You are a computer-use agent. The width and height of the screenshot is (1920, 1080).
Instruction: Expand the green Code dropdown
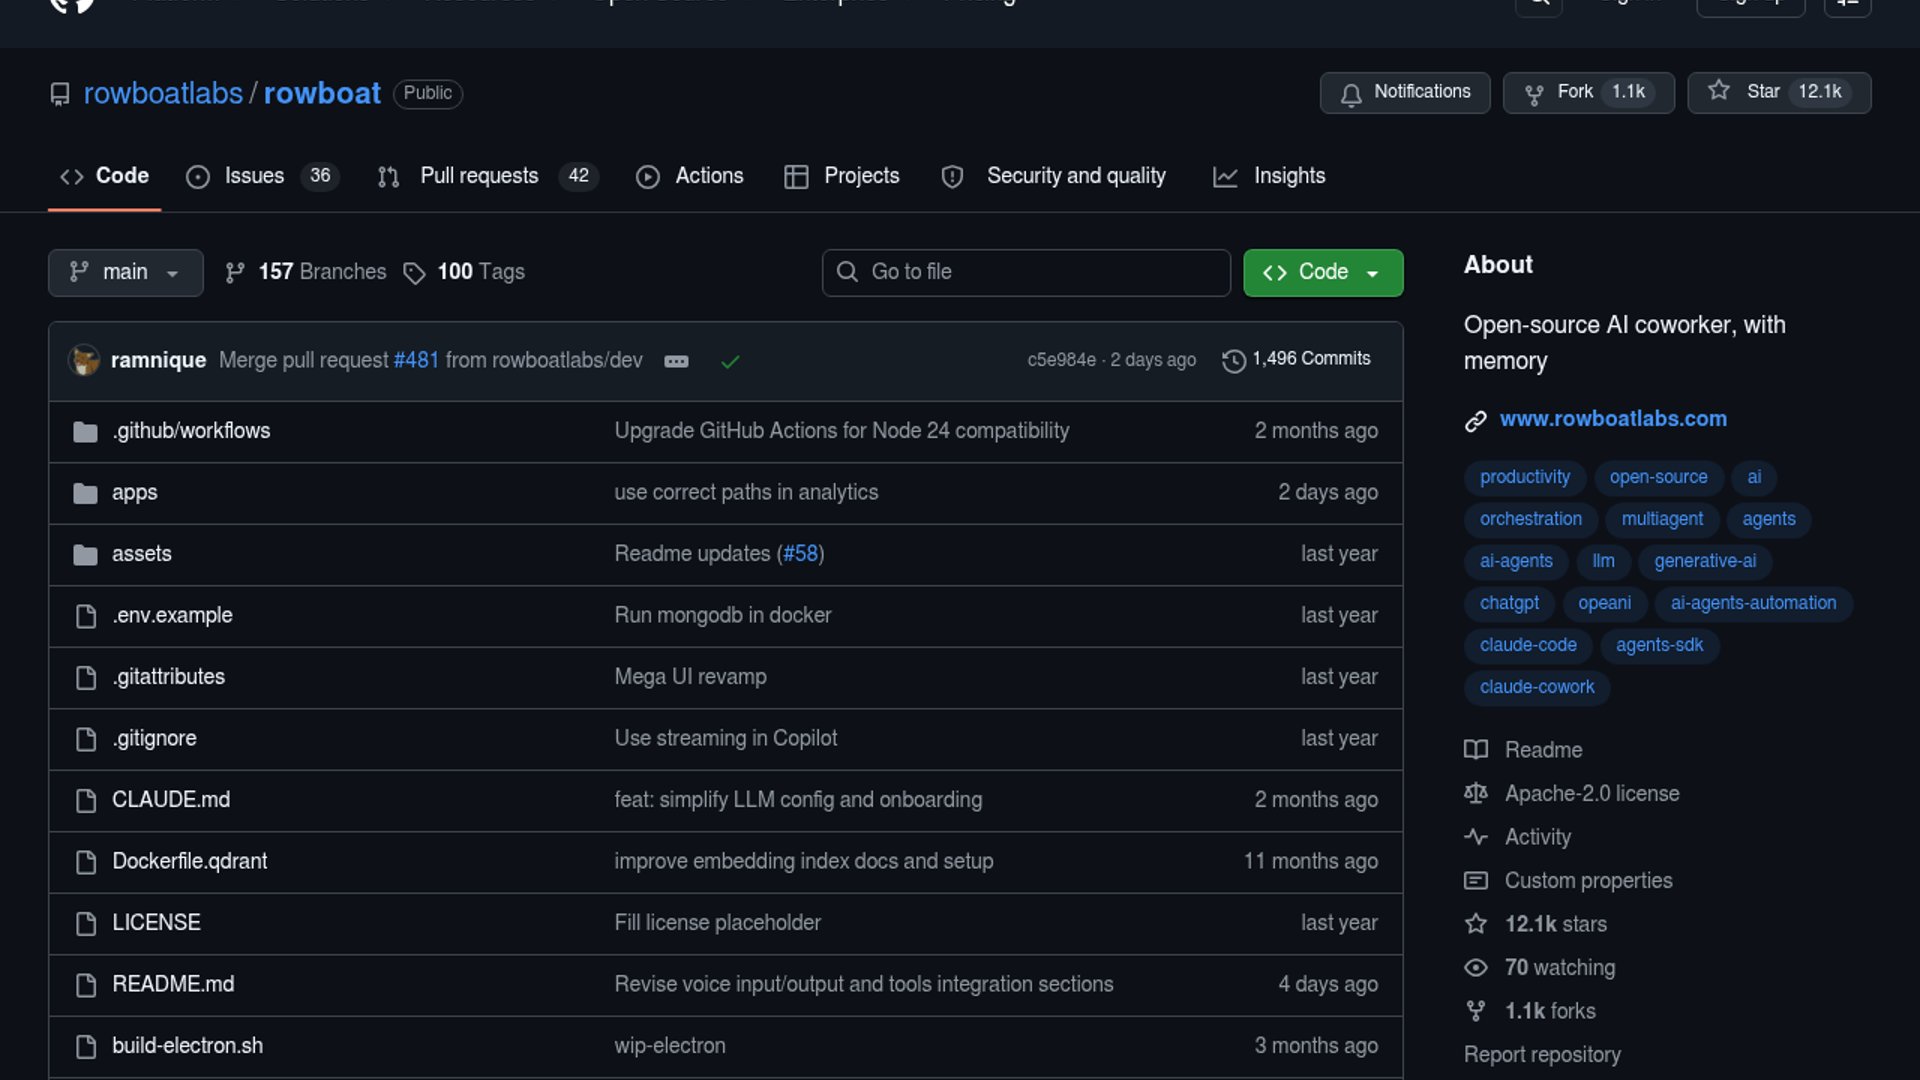click(x=1322, y=272)
